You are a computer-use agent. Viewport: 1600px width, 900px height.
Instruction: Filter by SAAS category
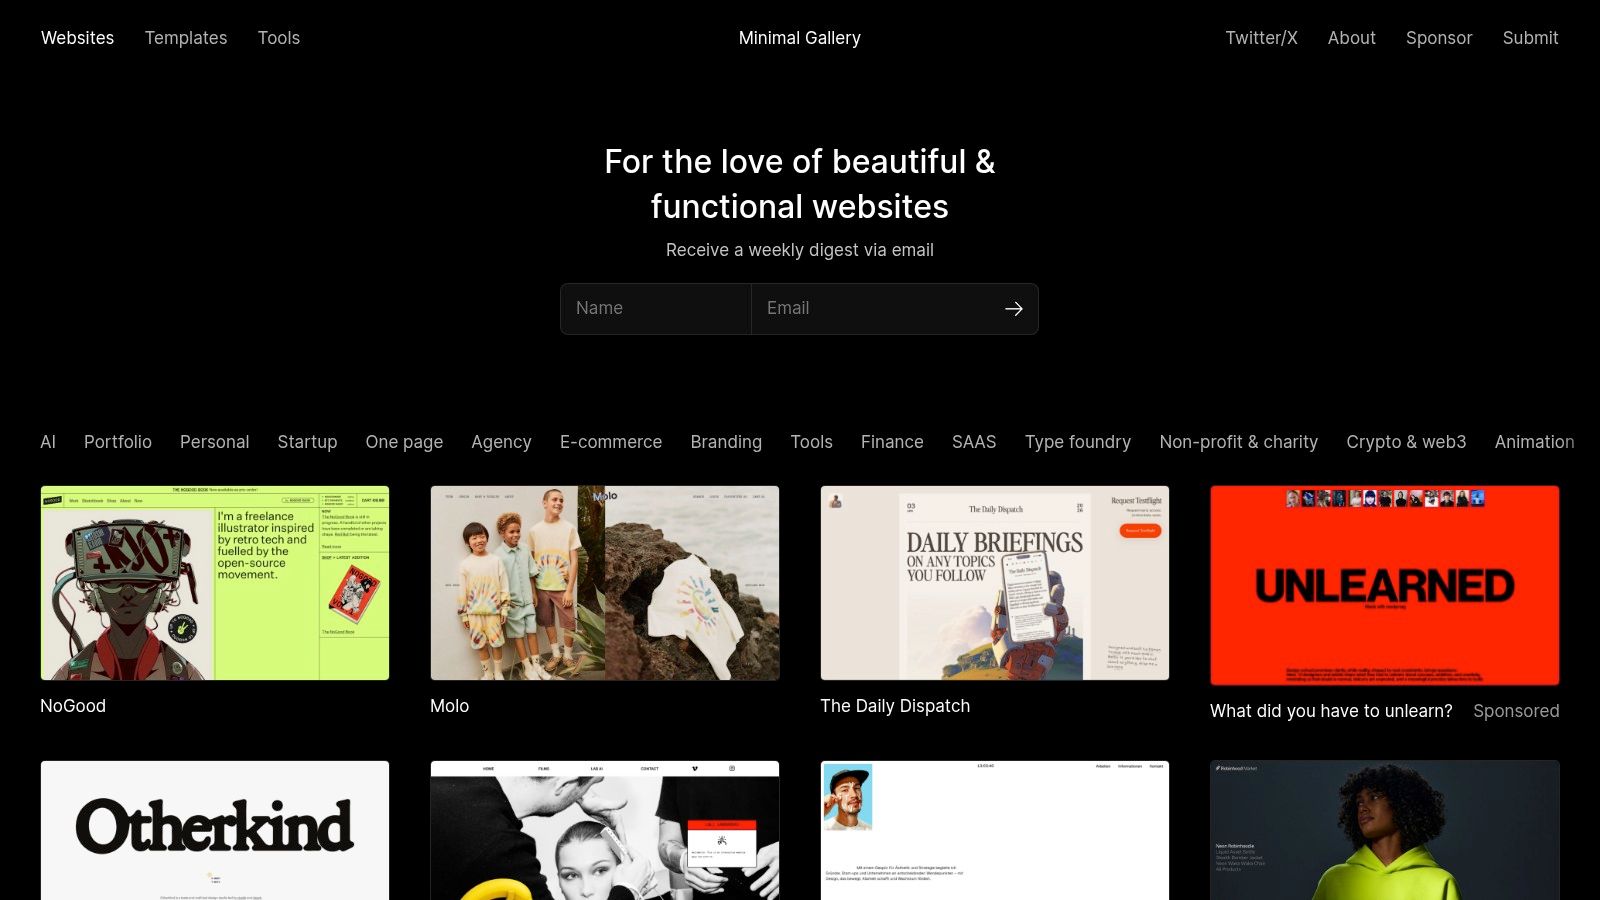pos(974,442)
